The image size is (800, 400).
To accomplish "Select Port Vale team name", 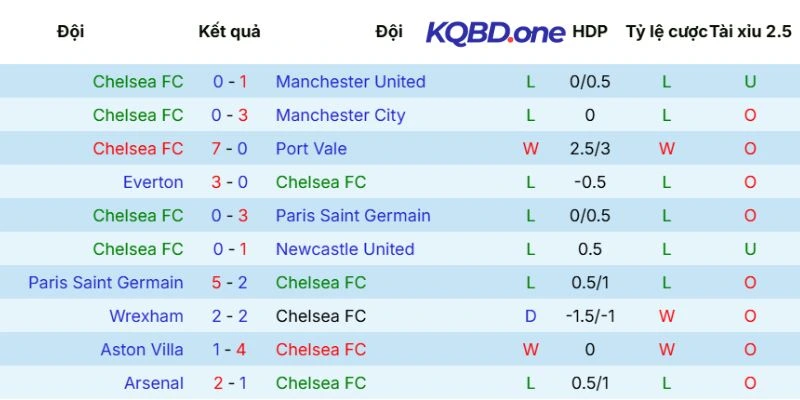I will [311, 149].
